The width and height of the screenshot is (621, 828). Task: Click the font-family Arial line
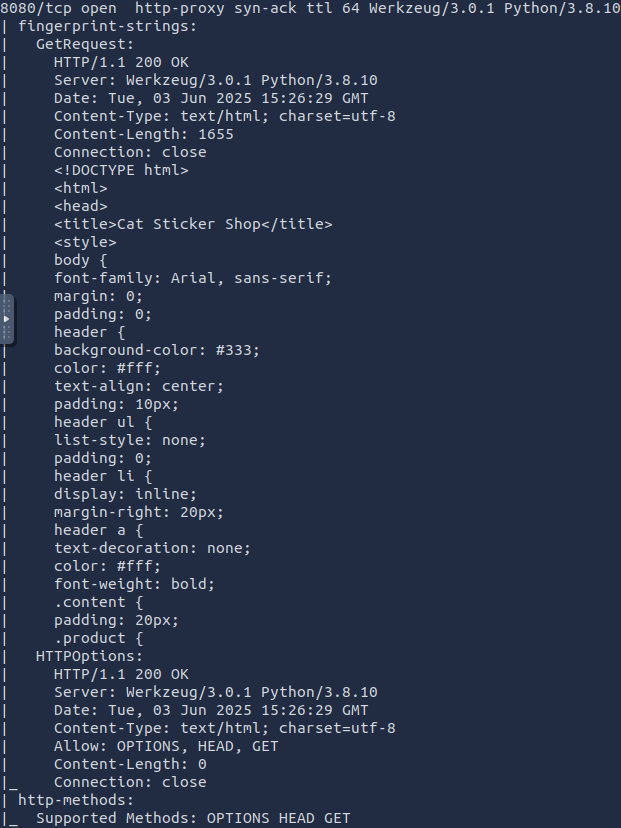pyautogui.click(x=193, y=278)
